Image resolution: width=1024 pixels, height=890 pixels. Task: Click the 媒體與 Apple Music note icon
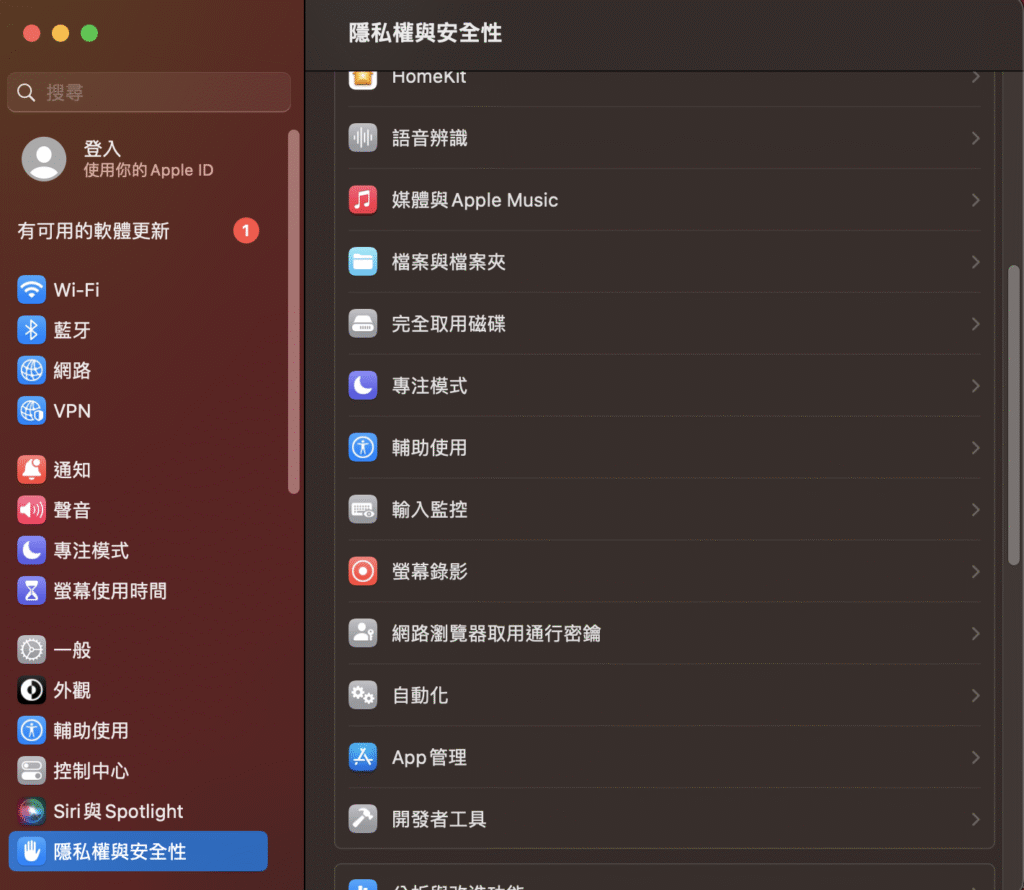(x=362, y=200)
